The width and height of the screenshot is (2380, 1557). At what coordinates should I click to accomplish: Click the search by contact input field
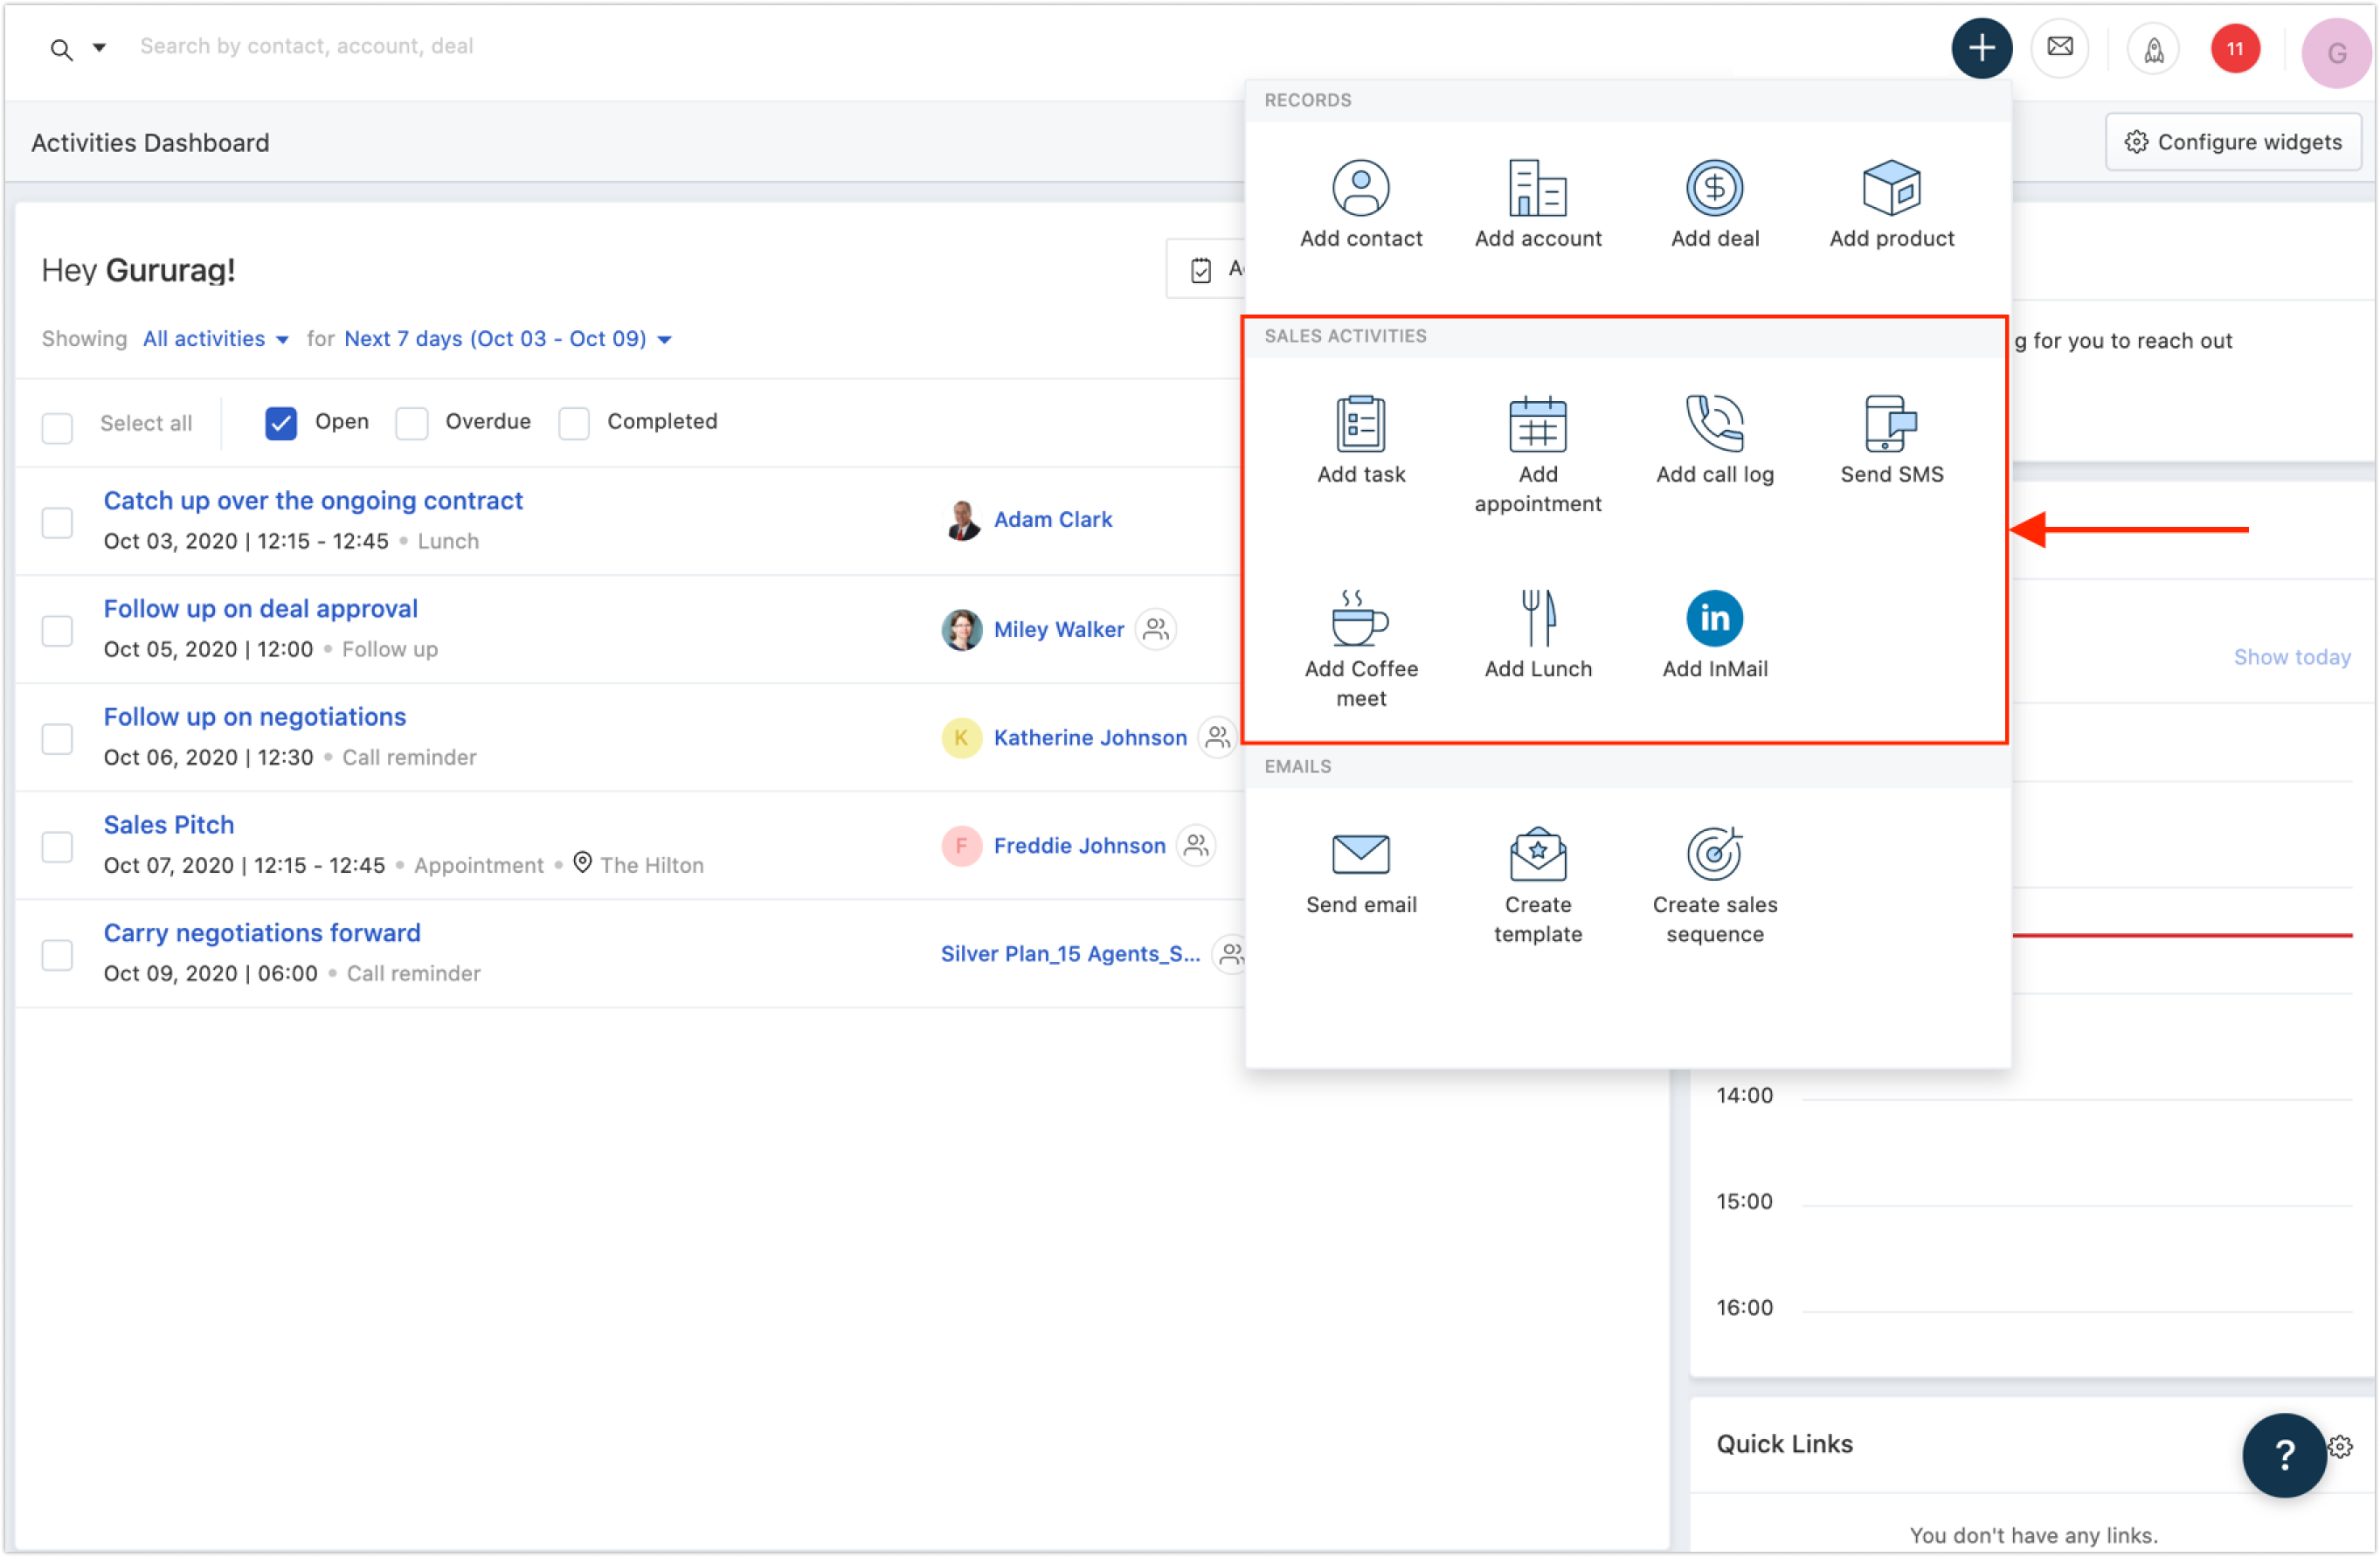click(x=306, y=46)
